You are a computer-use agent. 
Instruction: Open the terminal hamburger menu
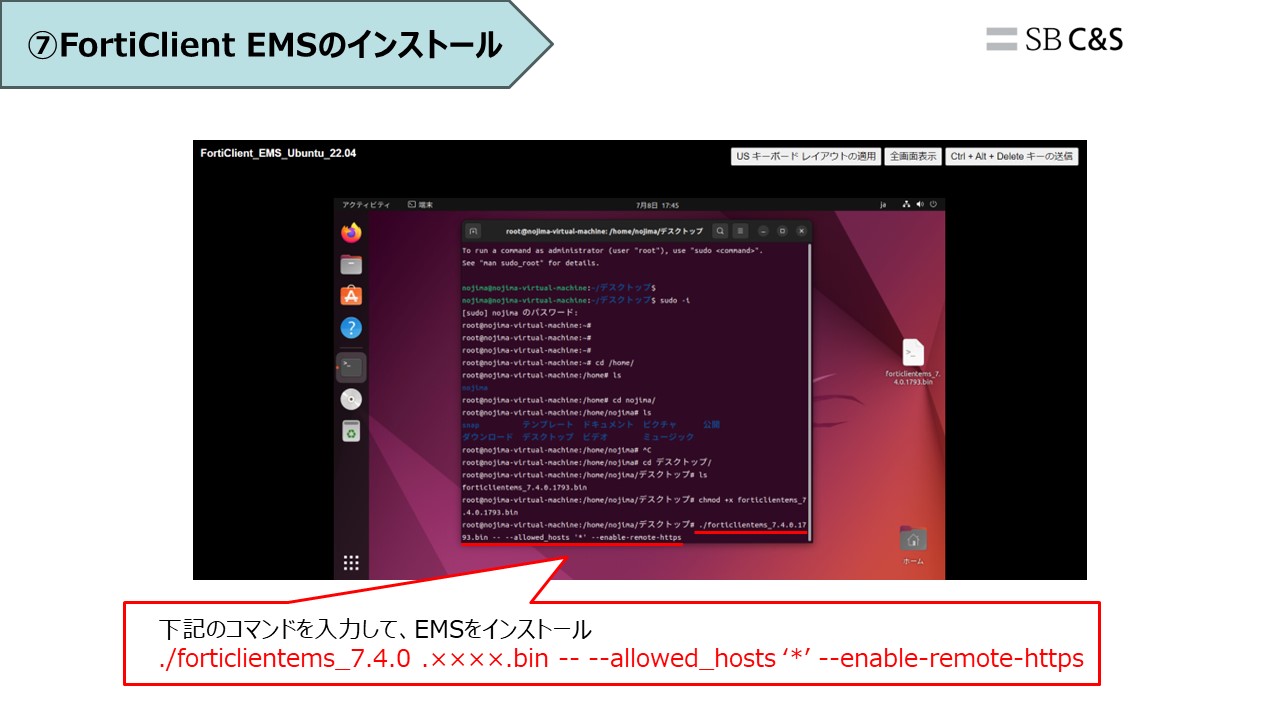click(x=740, y=231)
